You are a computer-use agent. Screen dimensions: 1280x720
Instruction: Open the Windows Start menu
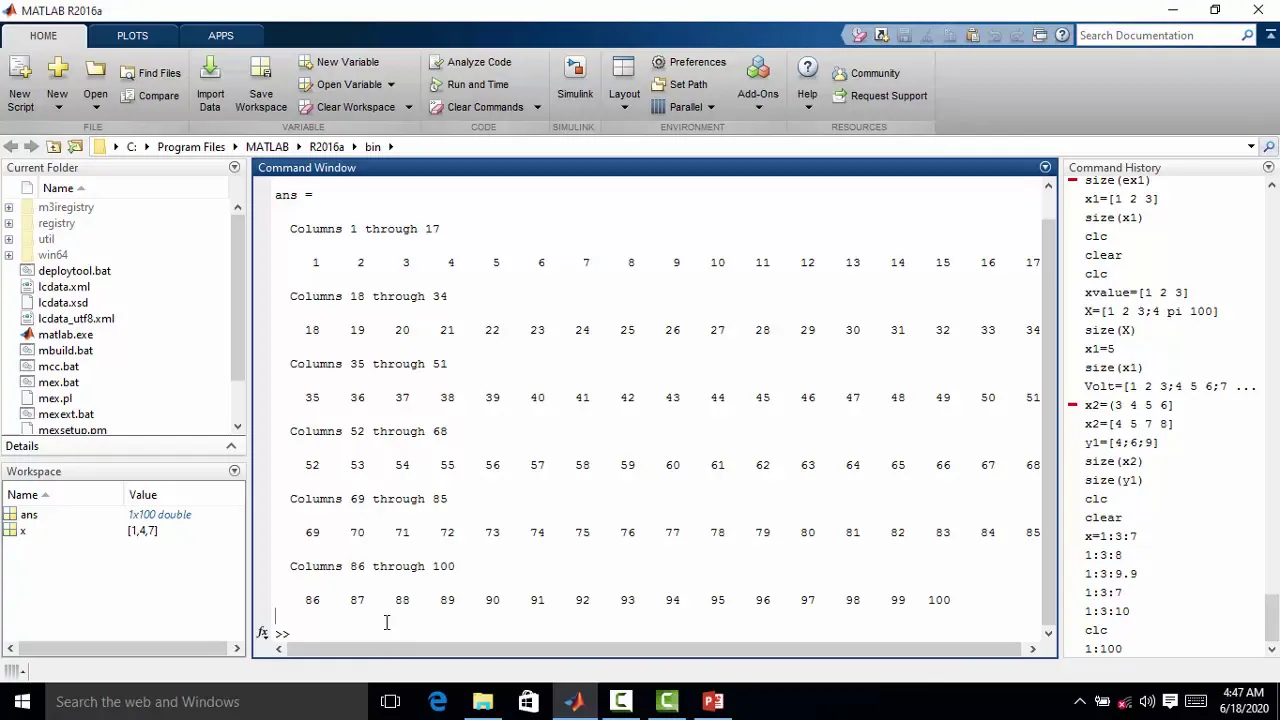coord(22,702)
